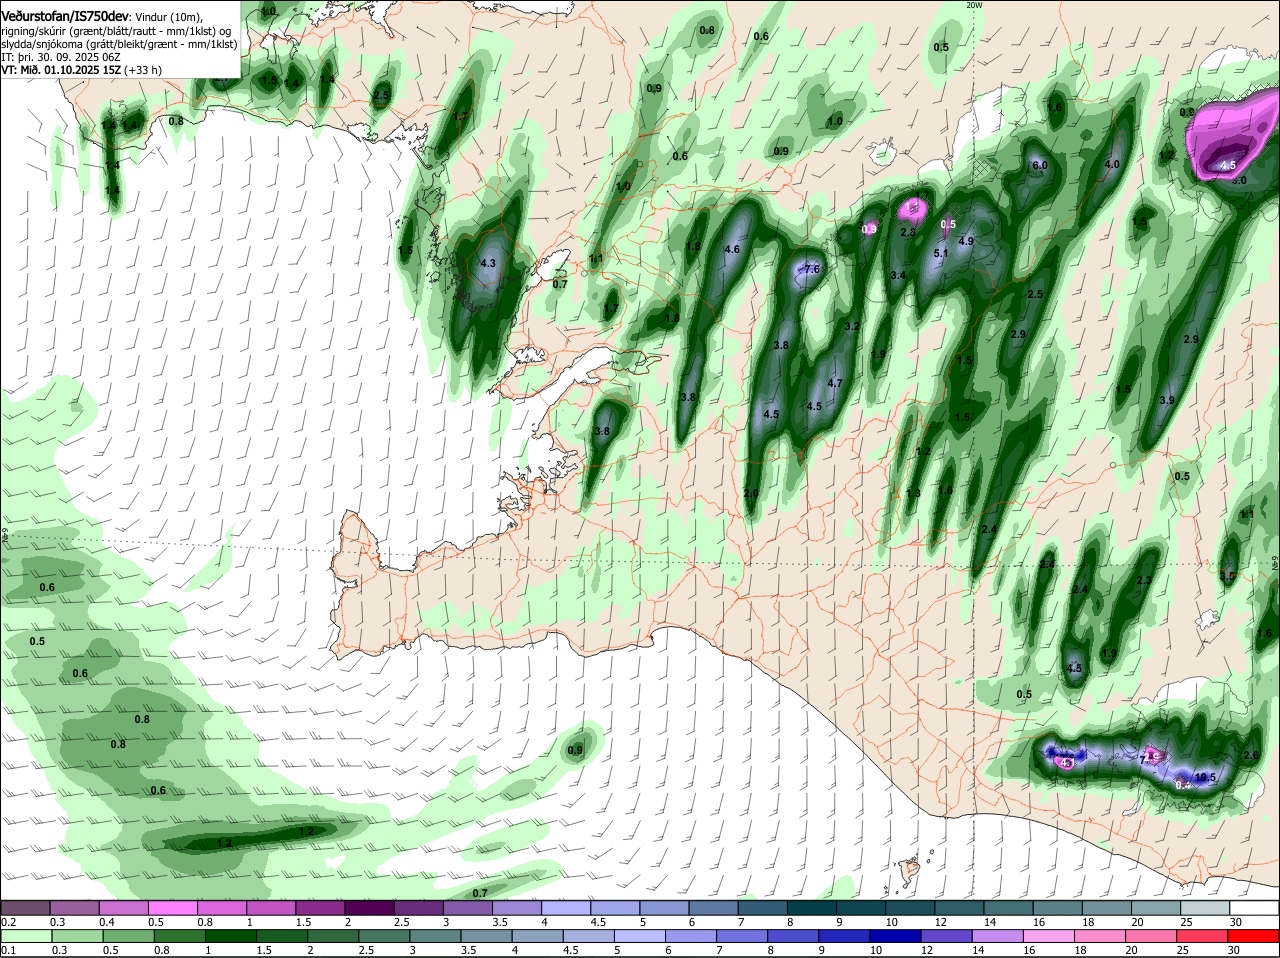The image size is (1280, 958).
Task: Click the Veðurstofan/IS750dev title text
Action: pos(65,18)
